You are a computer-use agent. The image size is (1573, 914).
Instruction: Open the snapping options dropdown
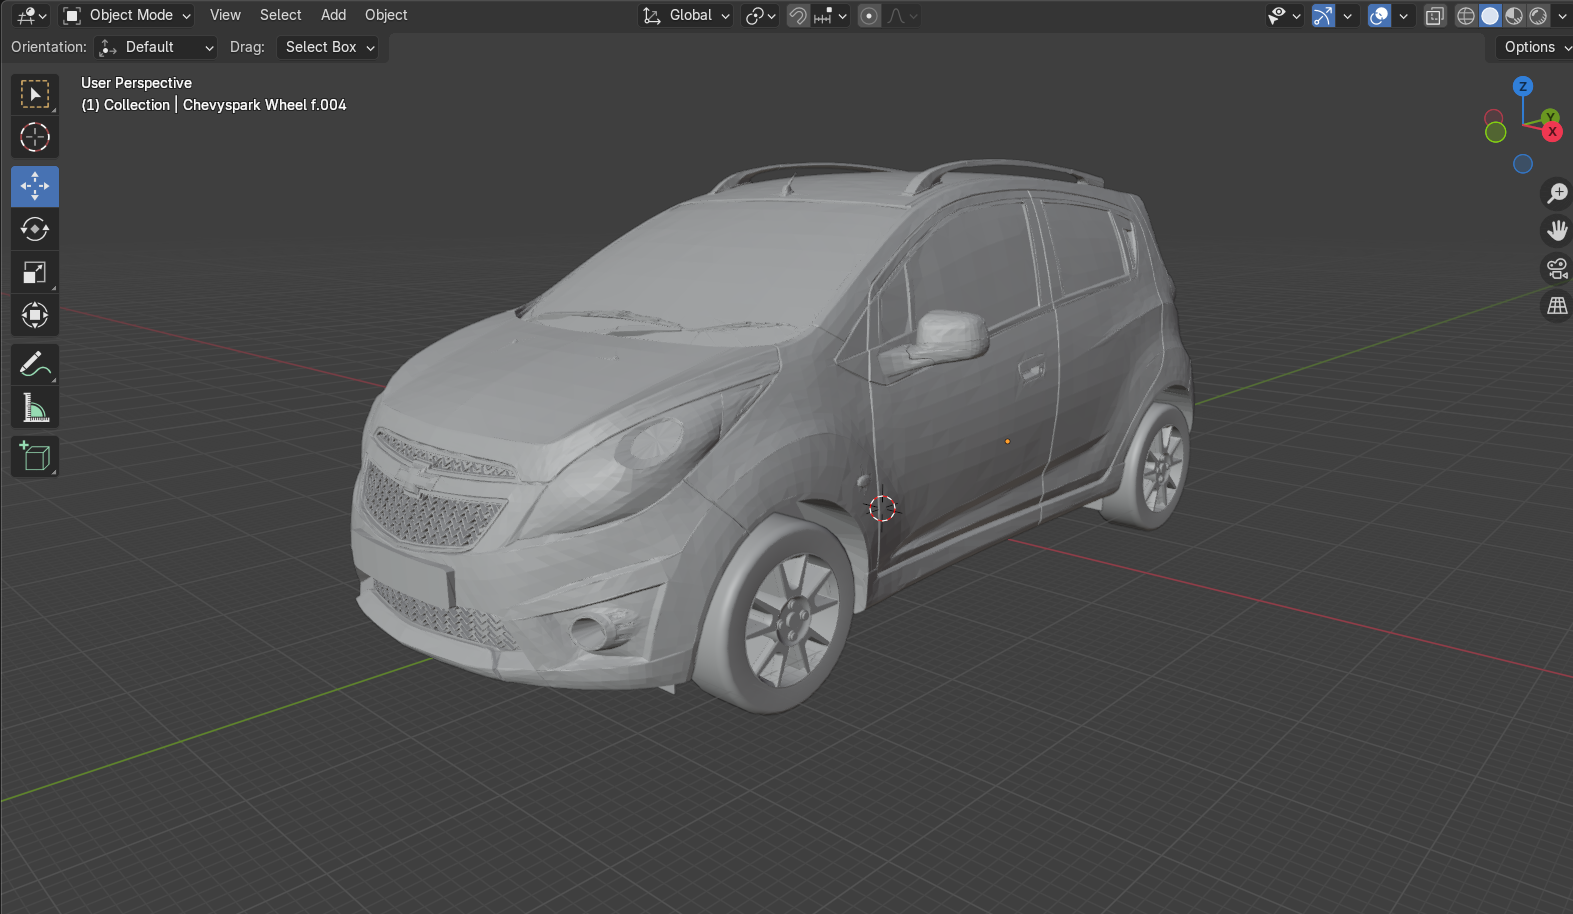831,16
